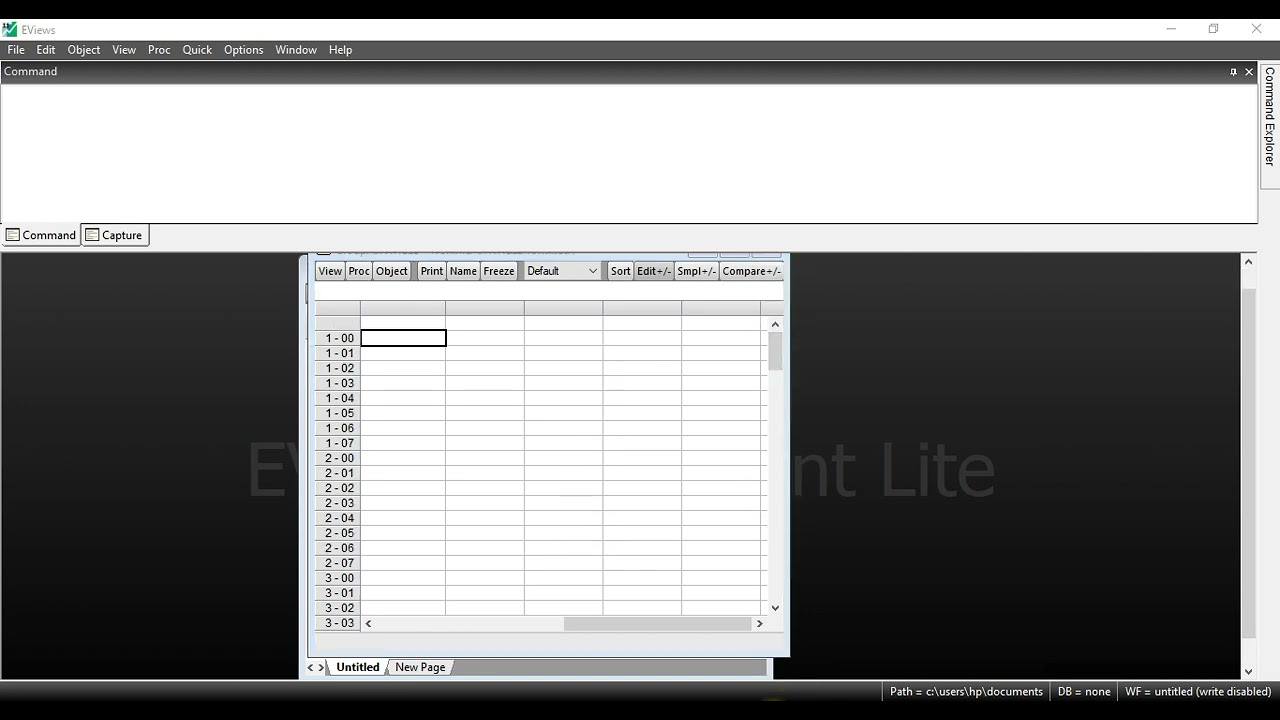Open the Options menu
1280x720 pixels.
click(x=243, y=50)
